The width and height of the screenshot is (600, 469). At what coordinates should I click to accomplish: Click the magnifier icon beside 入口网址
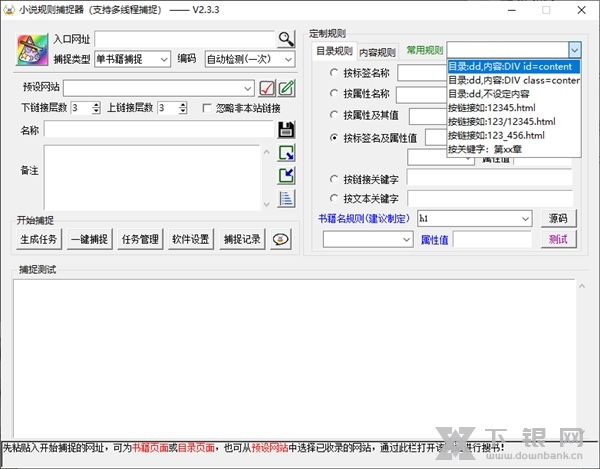click(x=287, y=39)
